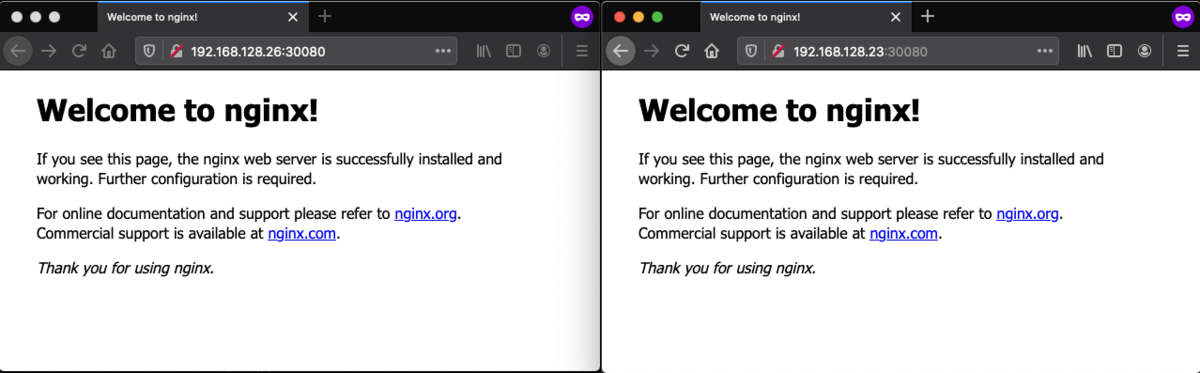Open page actions menu in right address bar
This screenshot has height=373, width=1200.
pyautogui.click(x=1045, y=51)
